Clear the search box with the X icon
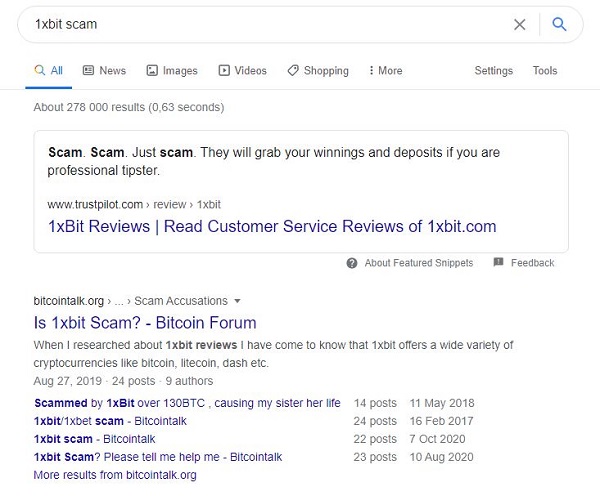 point(519,24)
